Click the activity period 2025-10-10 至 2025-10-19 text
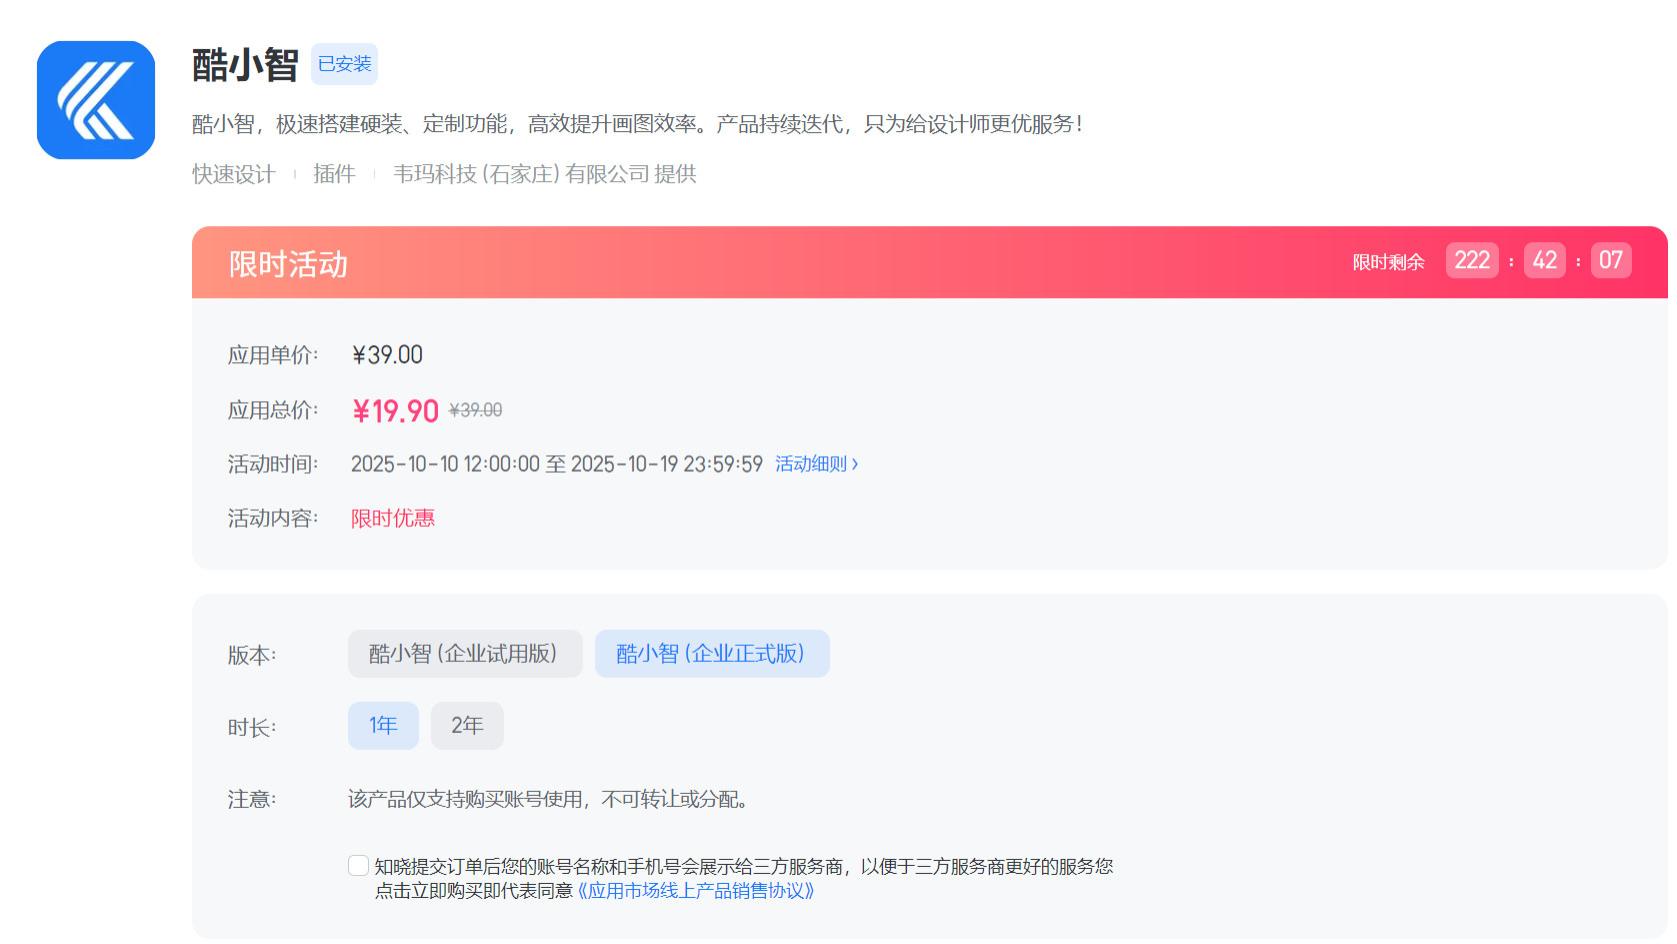This screenshot has width=1677, height=944. (557, 464)
